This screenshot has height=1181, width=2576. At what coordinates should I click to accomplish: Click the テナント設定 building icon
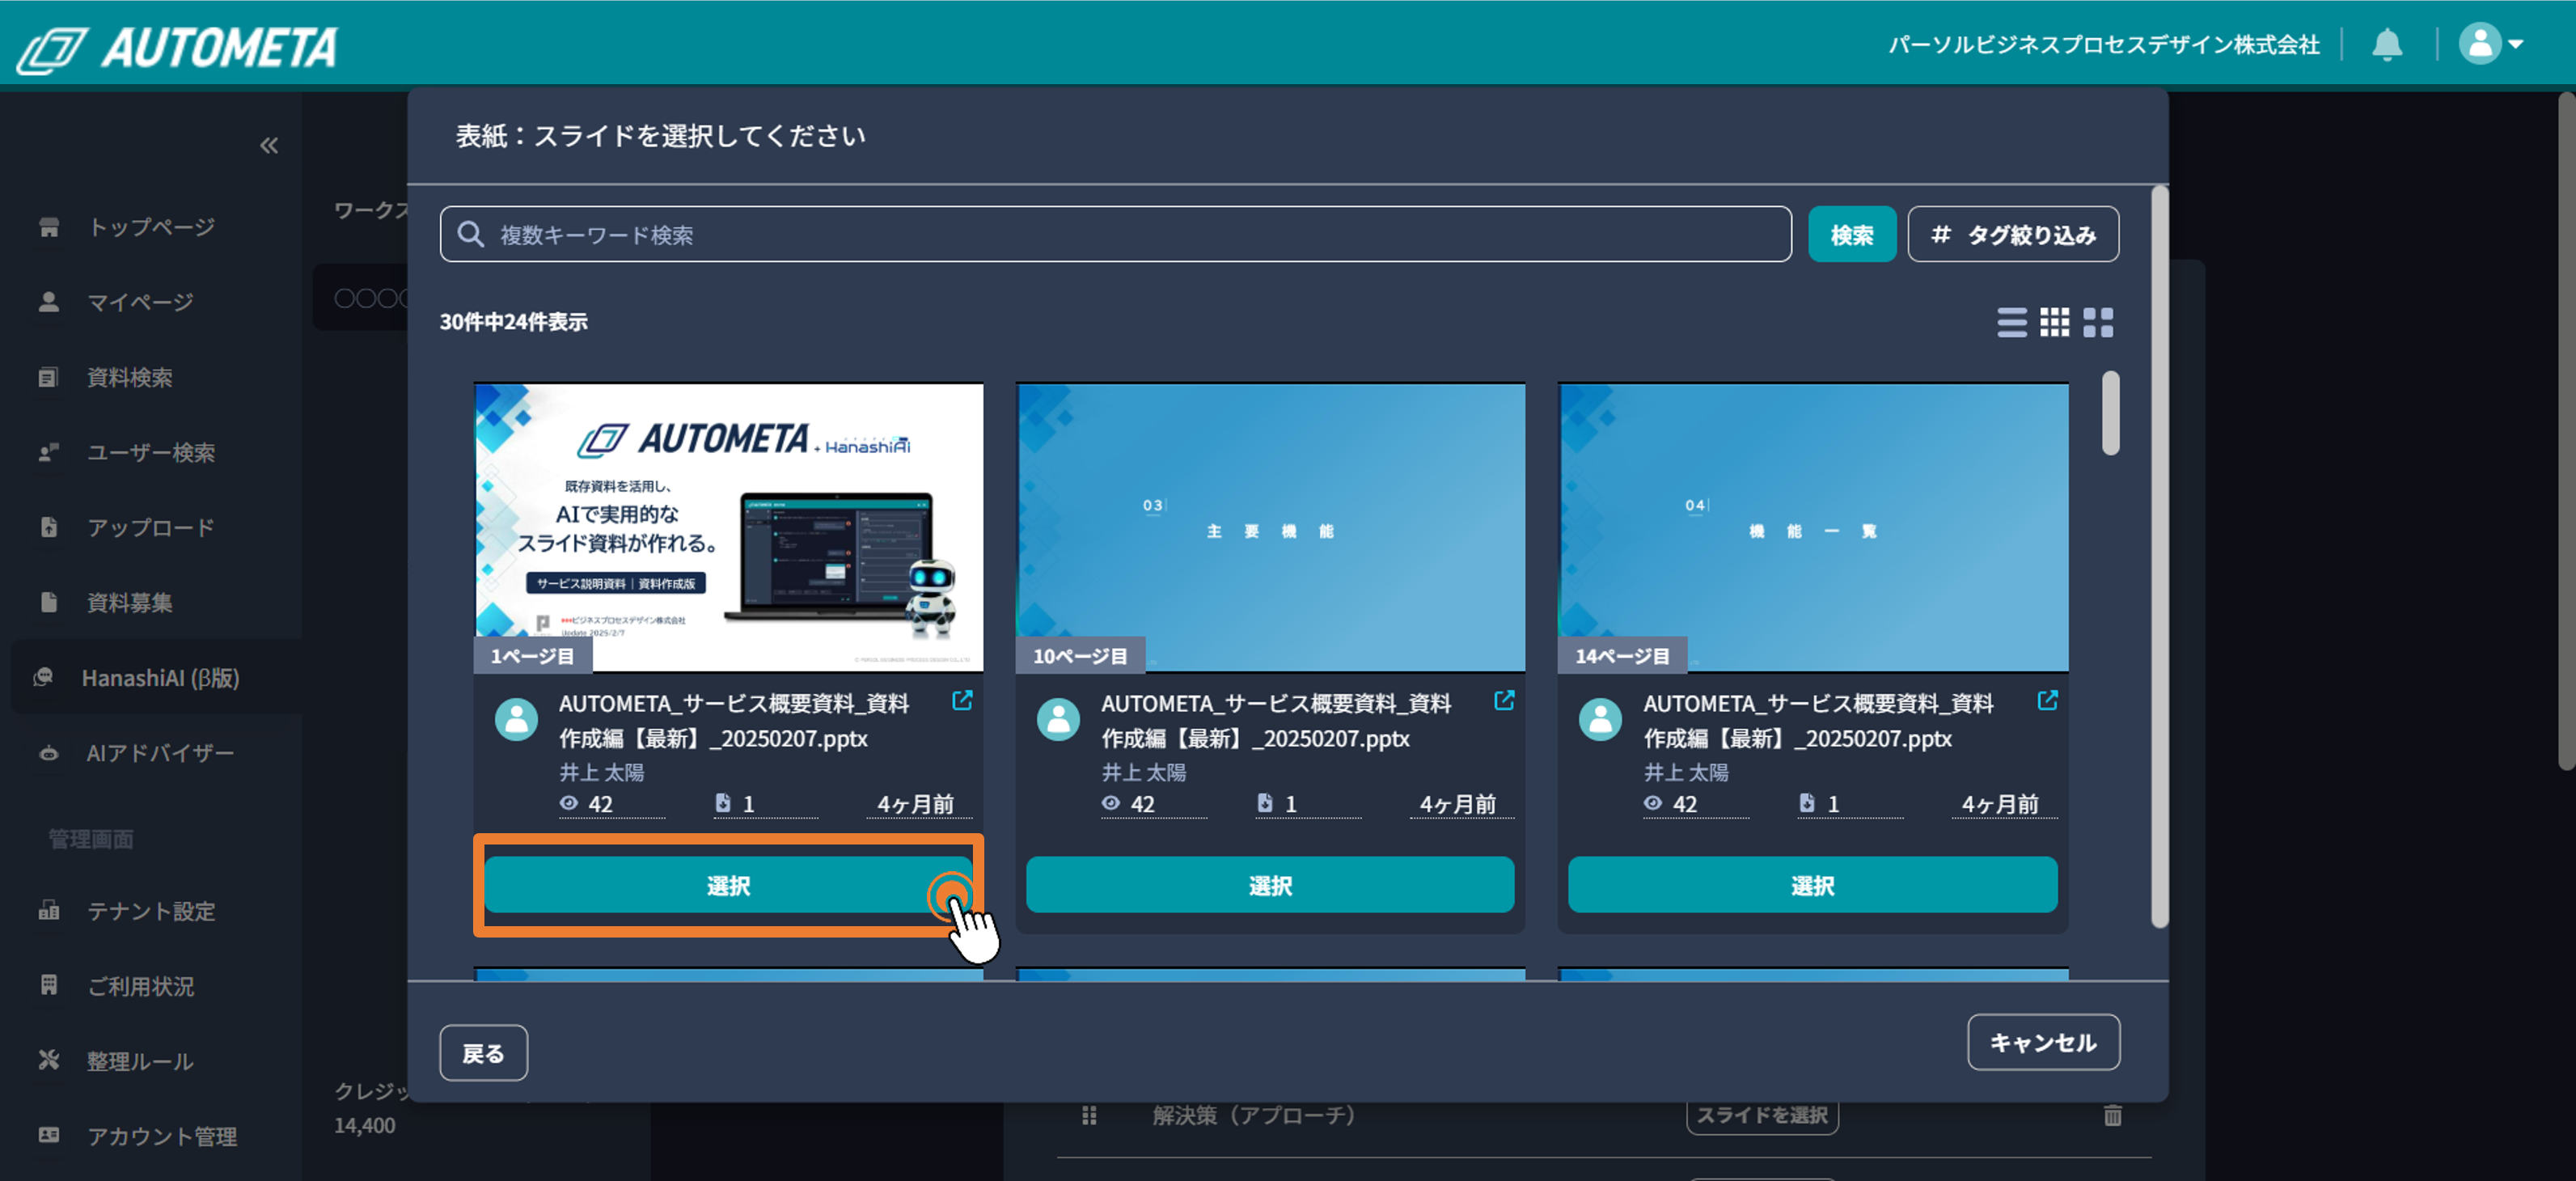point(49,910)
